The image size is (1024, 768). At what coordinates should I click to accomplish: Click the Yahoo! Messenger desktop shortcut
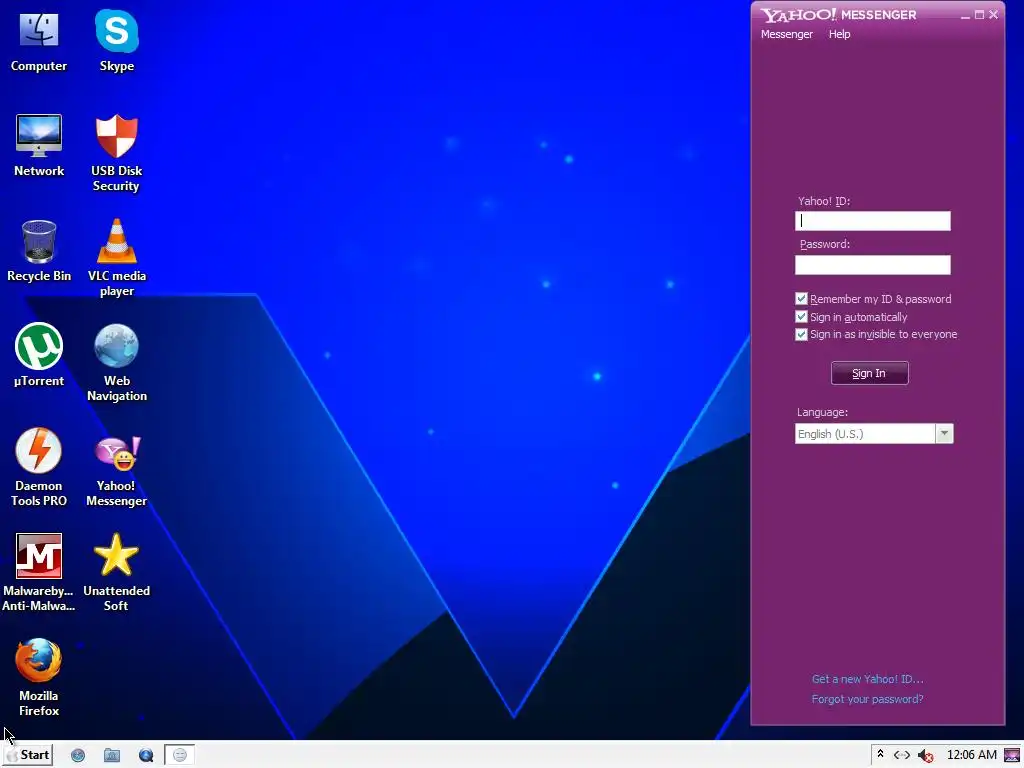point(116,472)
